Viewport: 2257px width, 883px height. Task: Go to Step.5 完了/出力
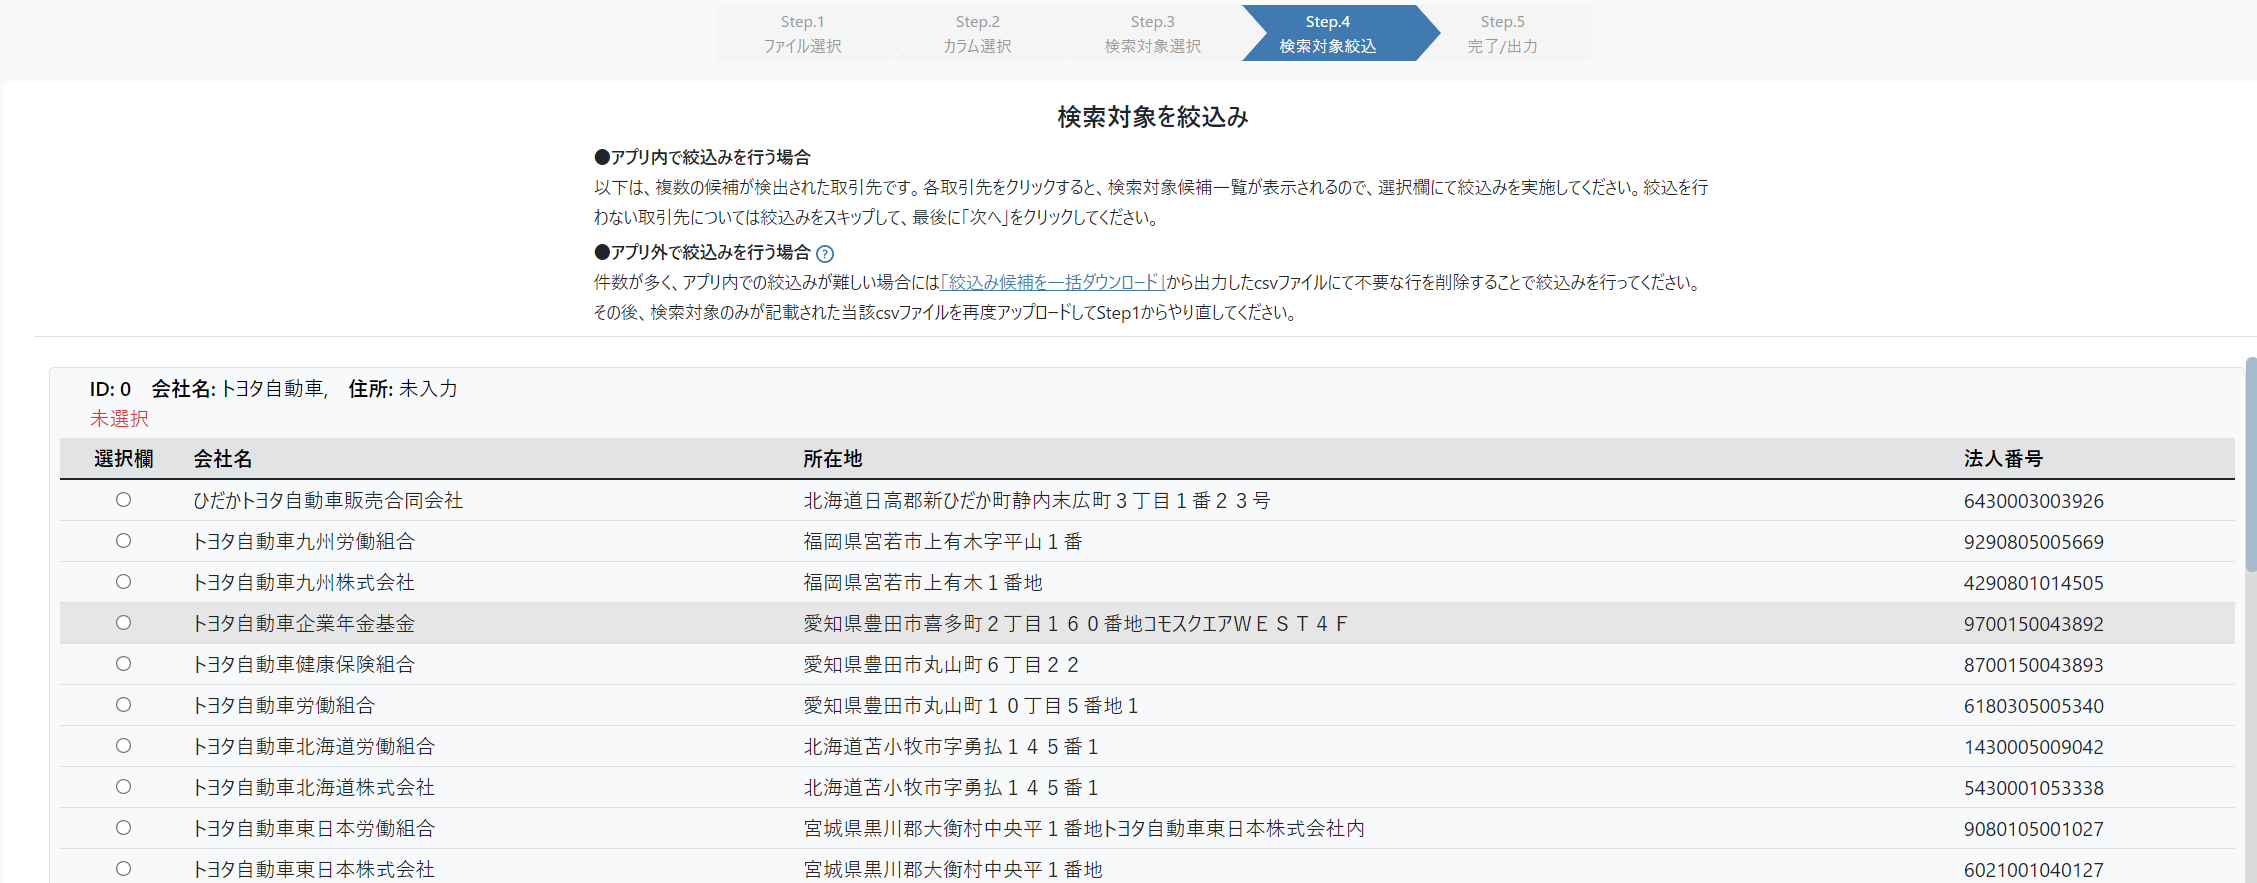(1502, 33)
